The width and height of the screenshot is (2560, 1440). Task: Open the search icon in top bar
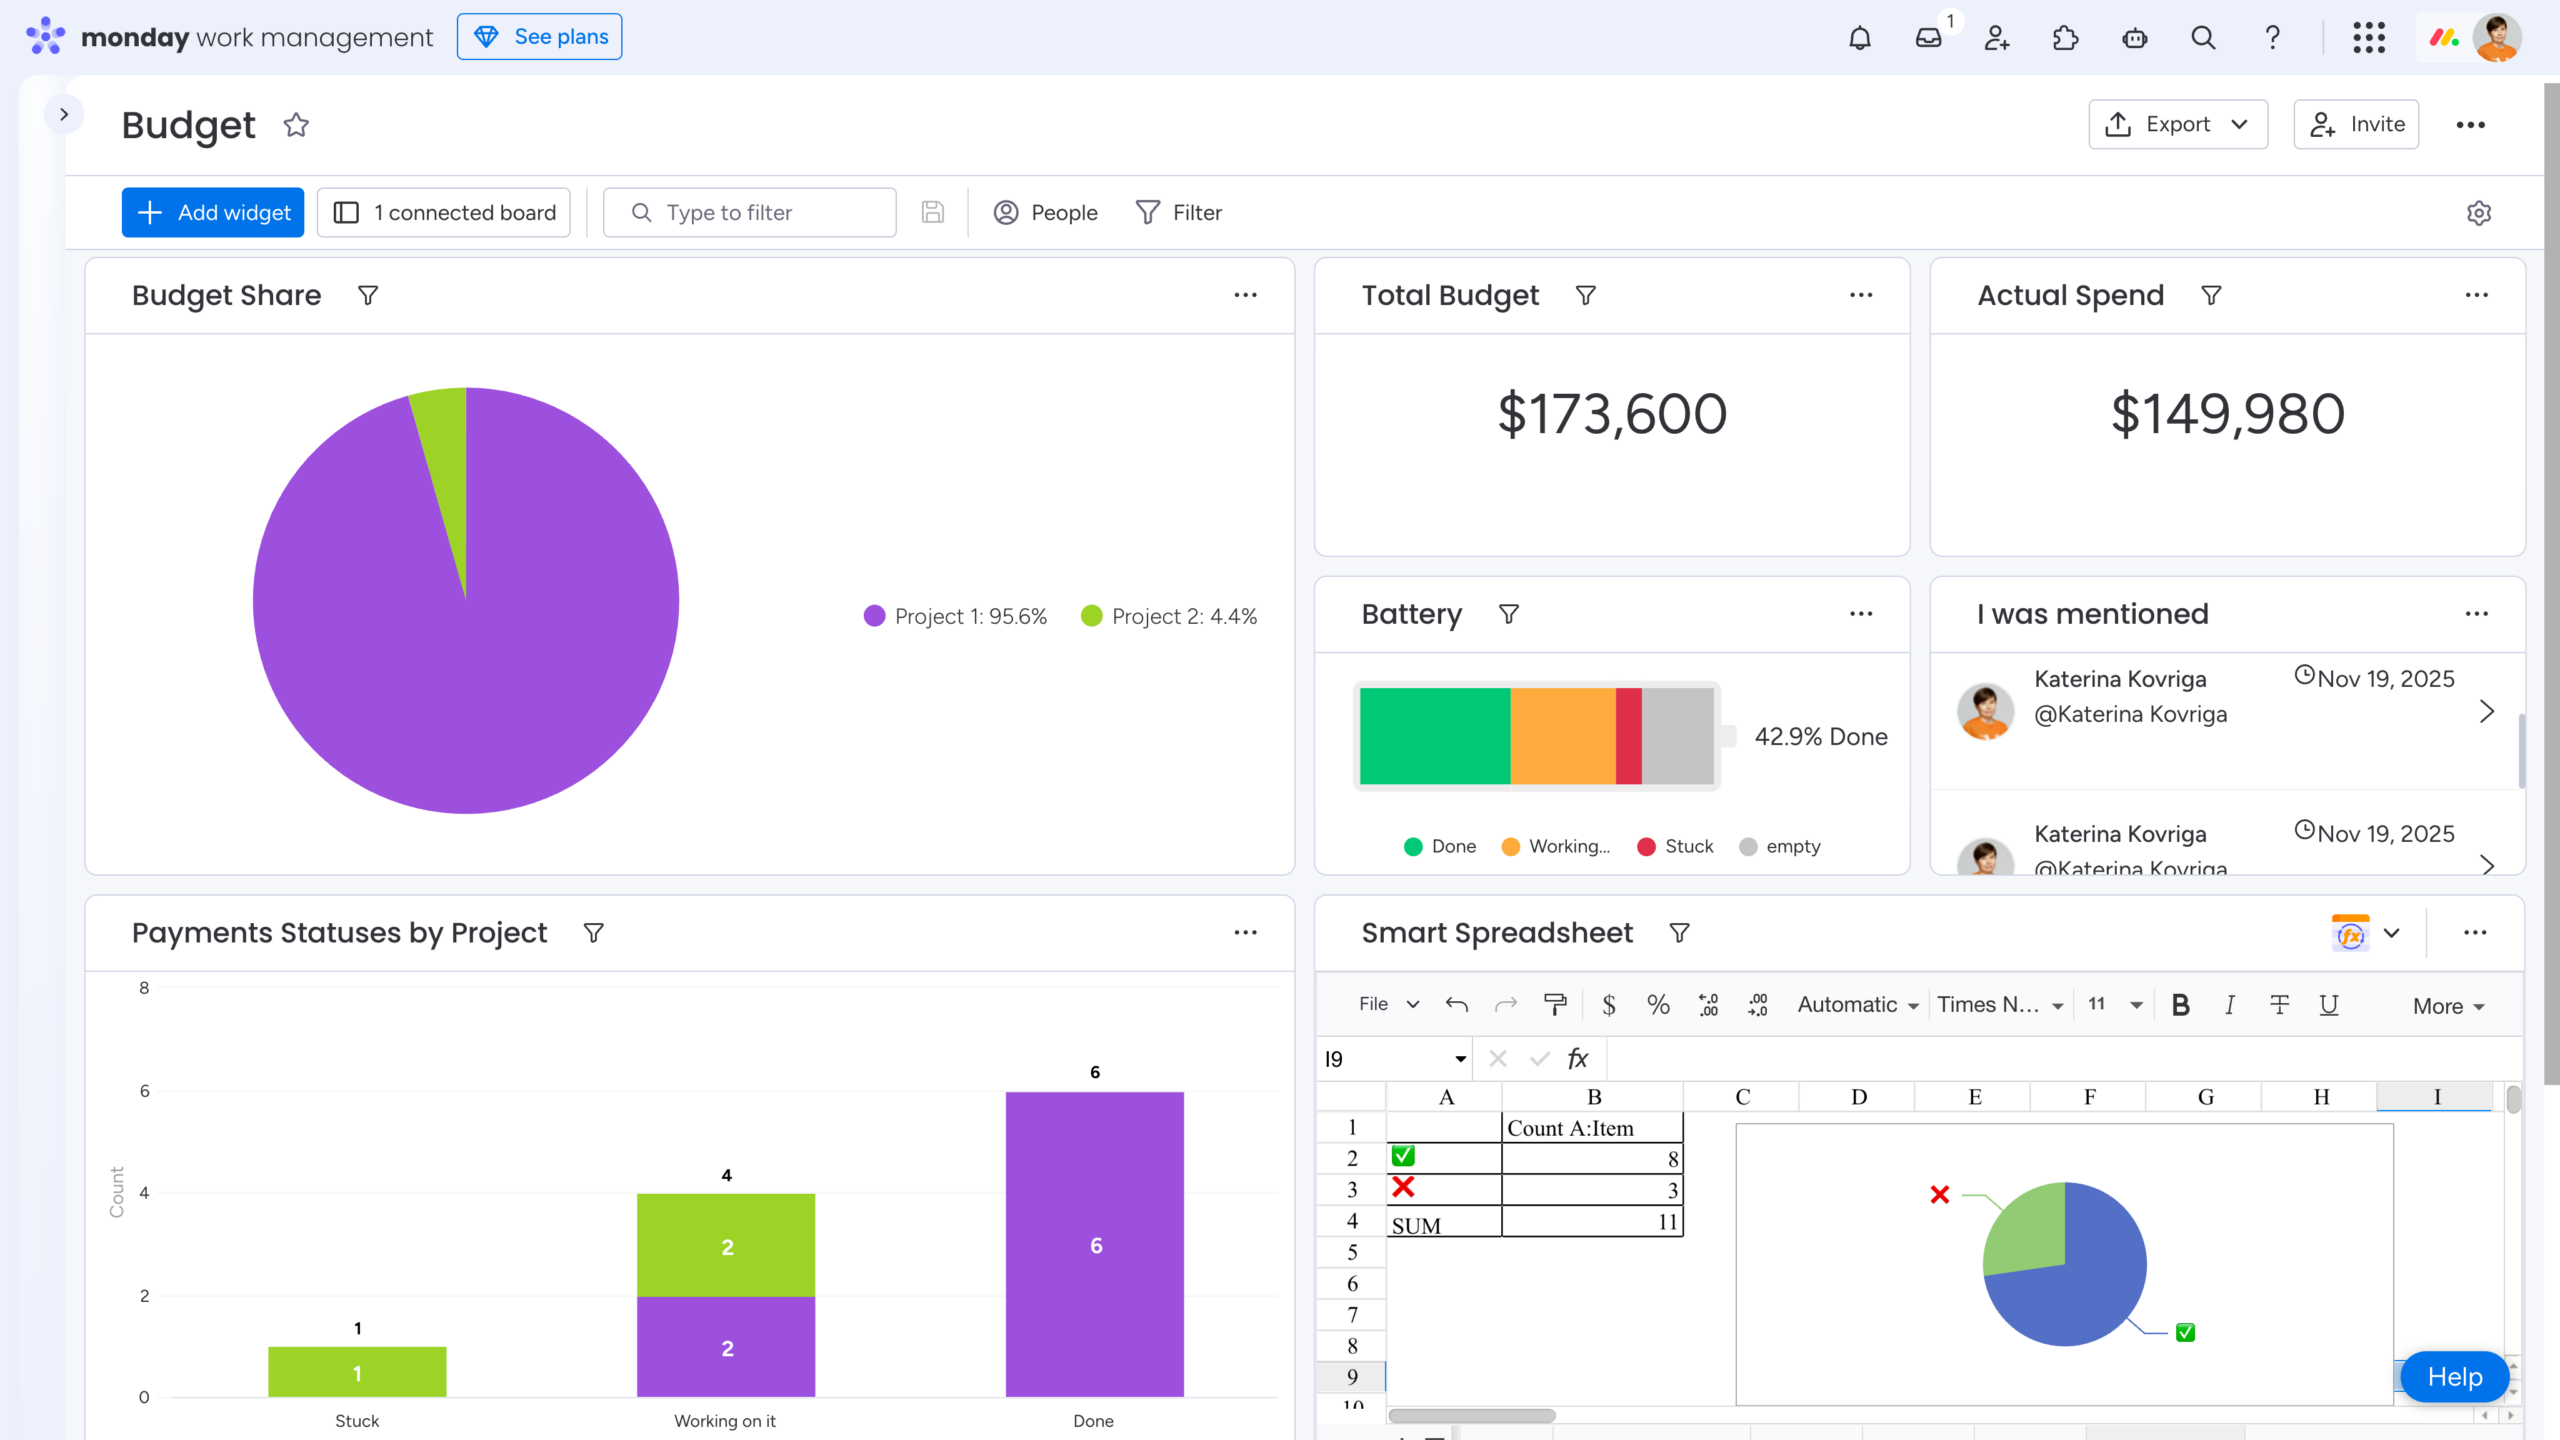coord(2202,37)
